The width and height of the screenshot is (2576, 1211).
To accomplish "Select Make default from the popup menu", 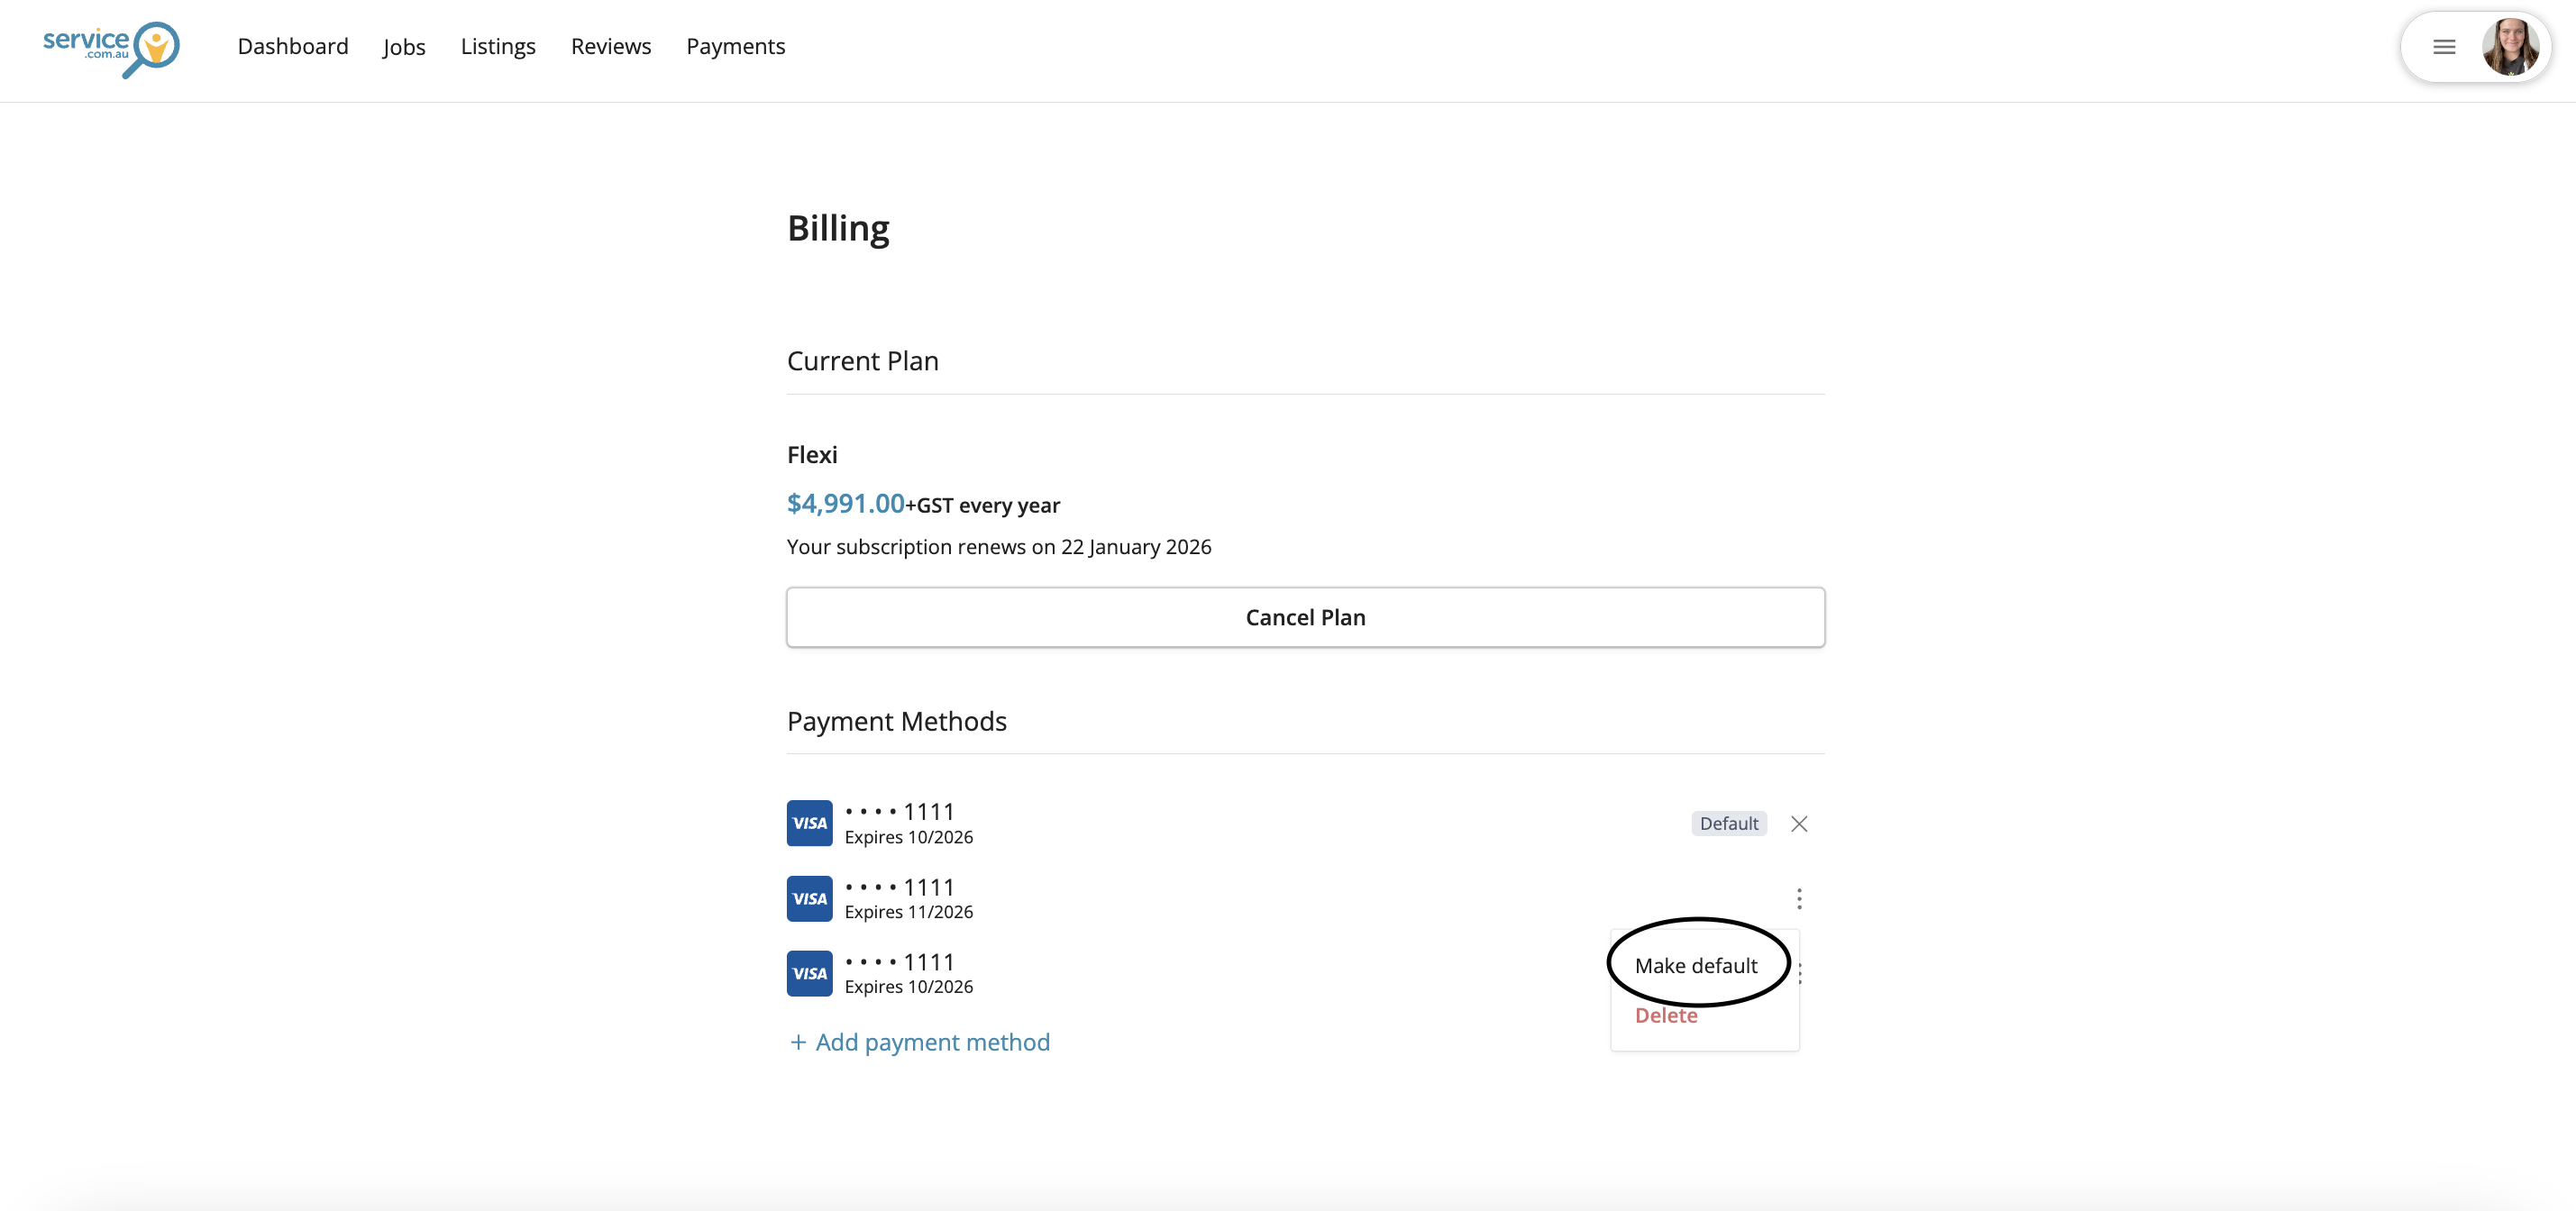I will (1696, 966).
